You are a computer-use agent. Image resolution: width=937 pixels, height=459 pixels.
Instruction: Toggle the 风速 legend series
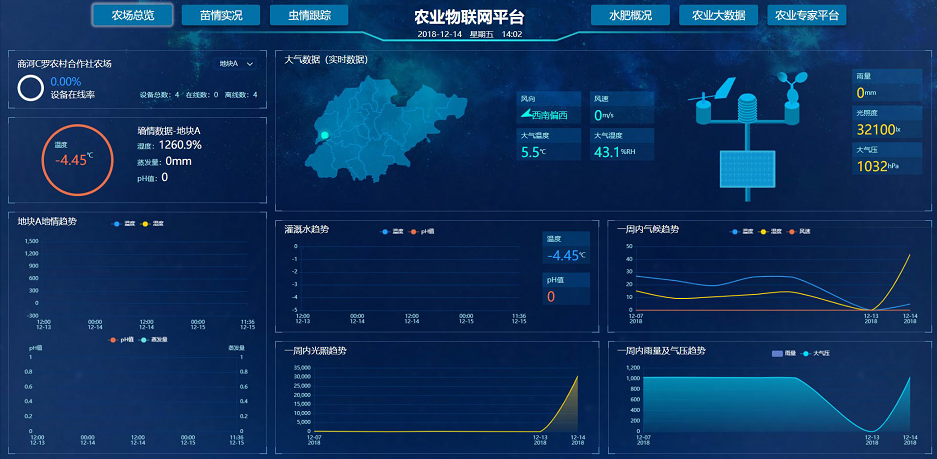[800, 231]
